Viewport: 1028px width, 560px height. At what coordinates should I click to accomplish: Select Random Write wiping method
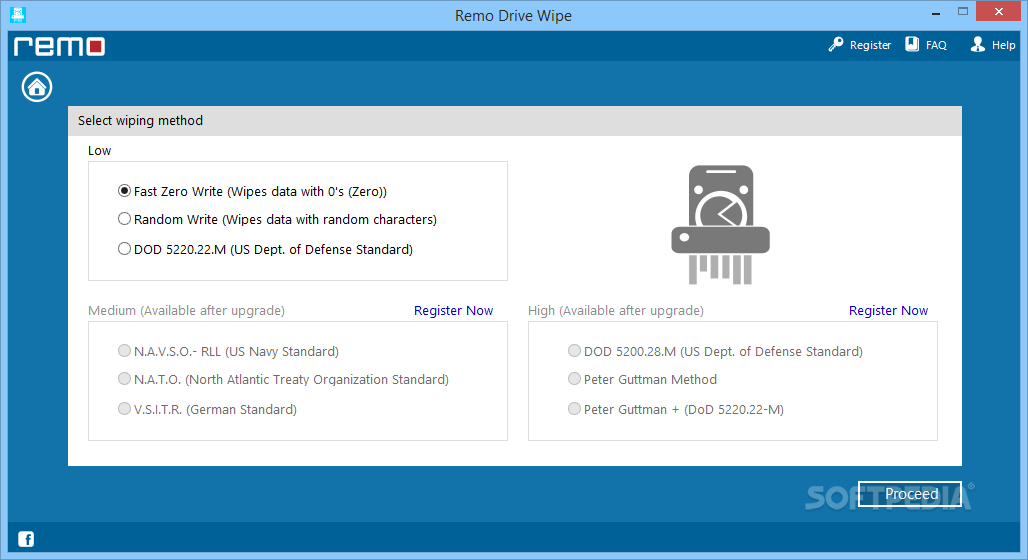coord(277,220)
